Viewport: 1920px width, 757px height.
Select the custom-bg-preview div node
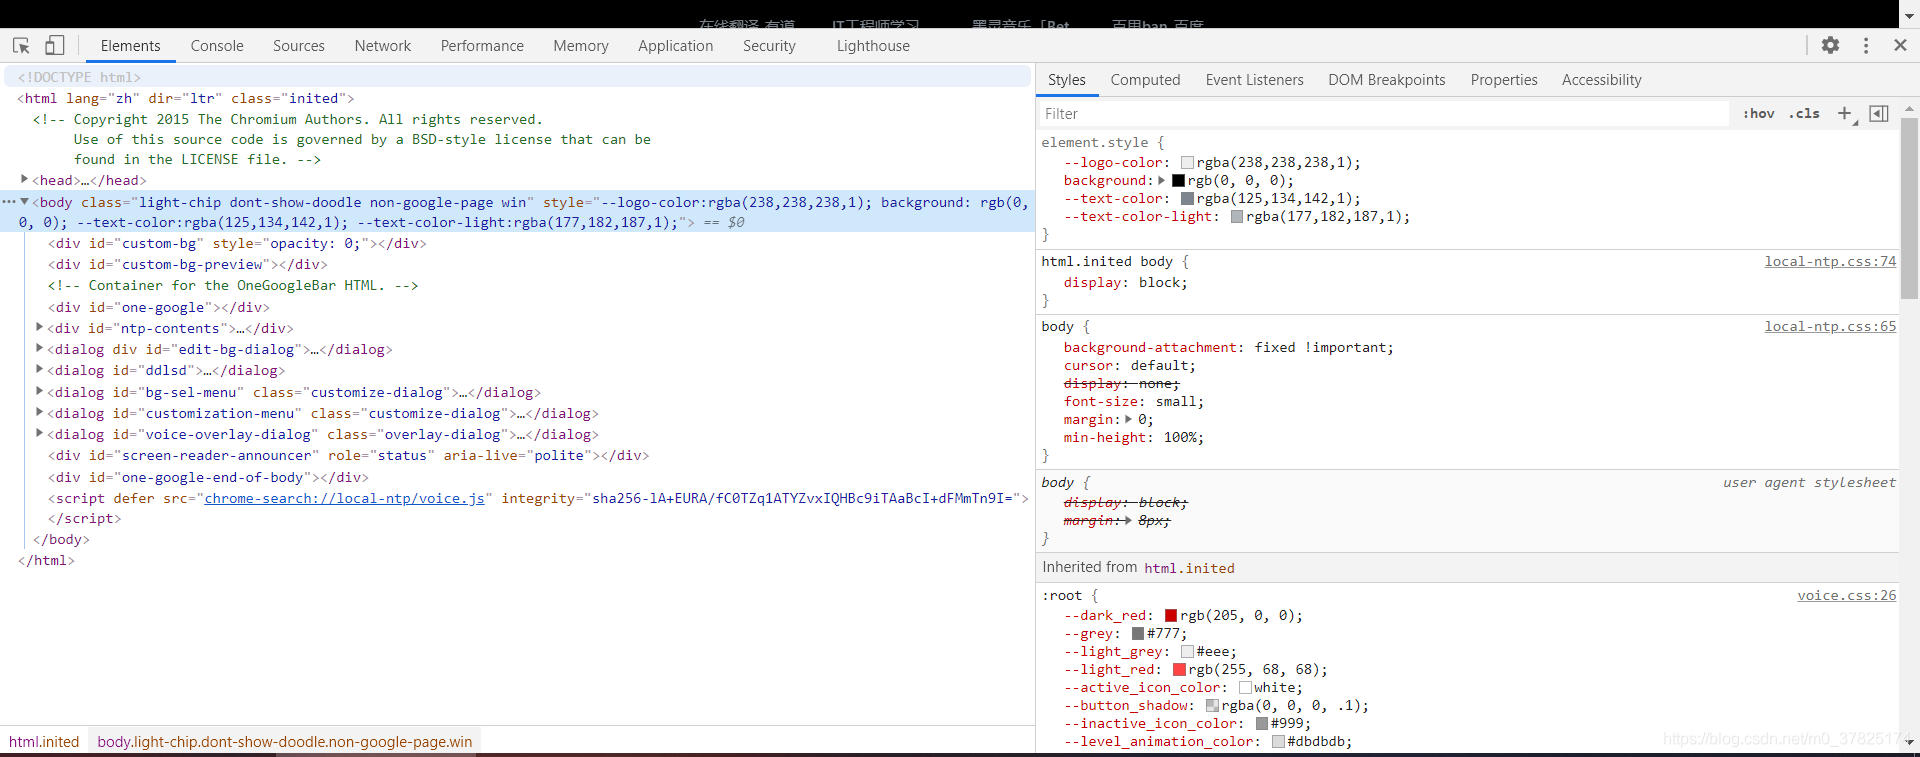tap(187, 264)
